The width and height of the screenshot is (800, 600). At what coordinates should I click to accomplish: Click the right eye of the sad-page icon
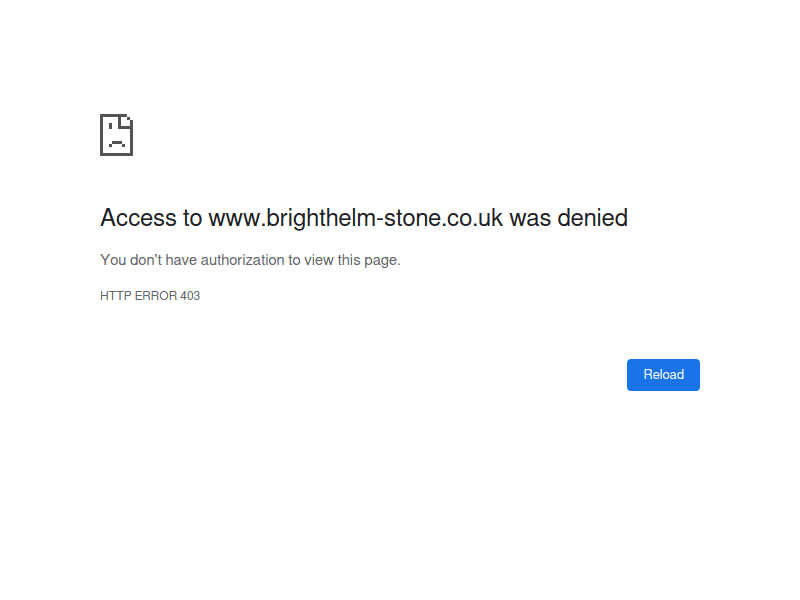[128, 118]
